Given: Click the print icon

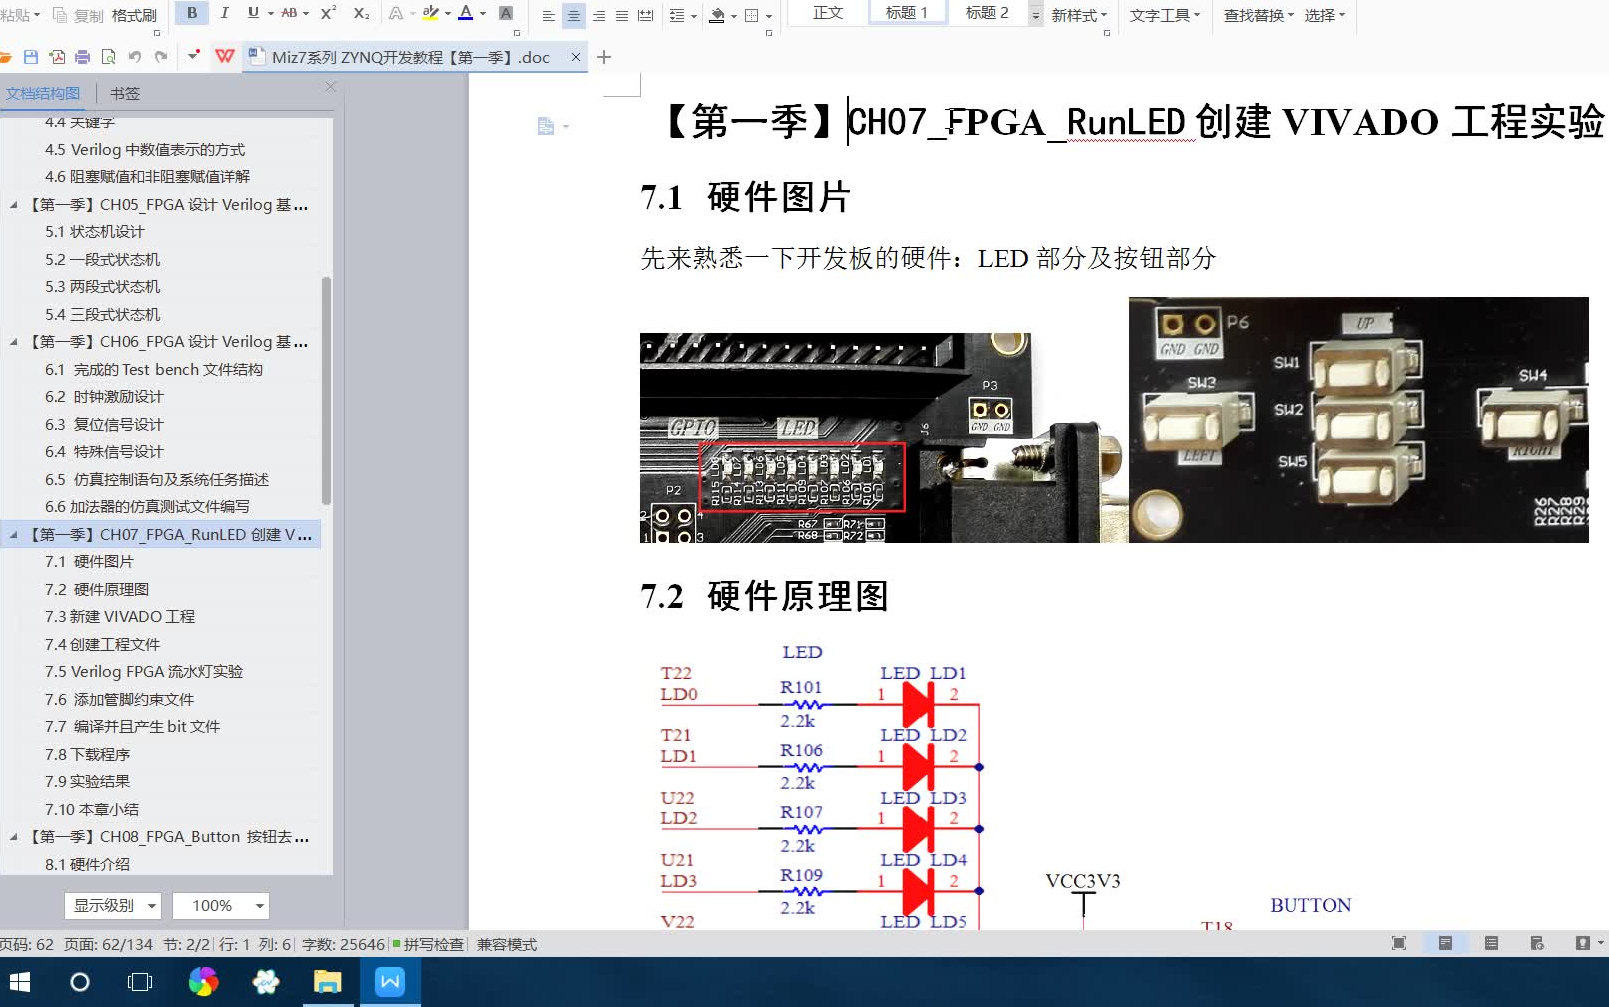Looking at the screenshot, I should point(82,57).
